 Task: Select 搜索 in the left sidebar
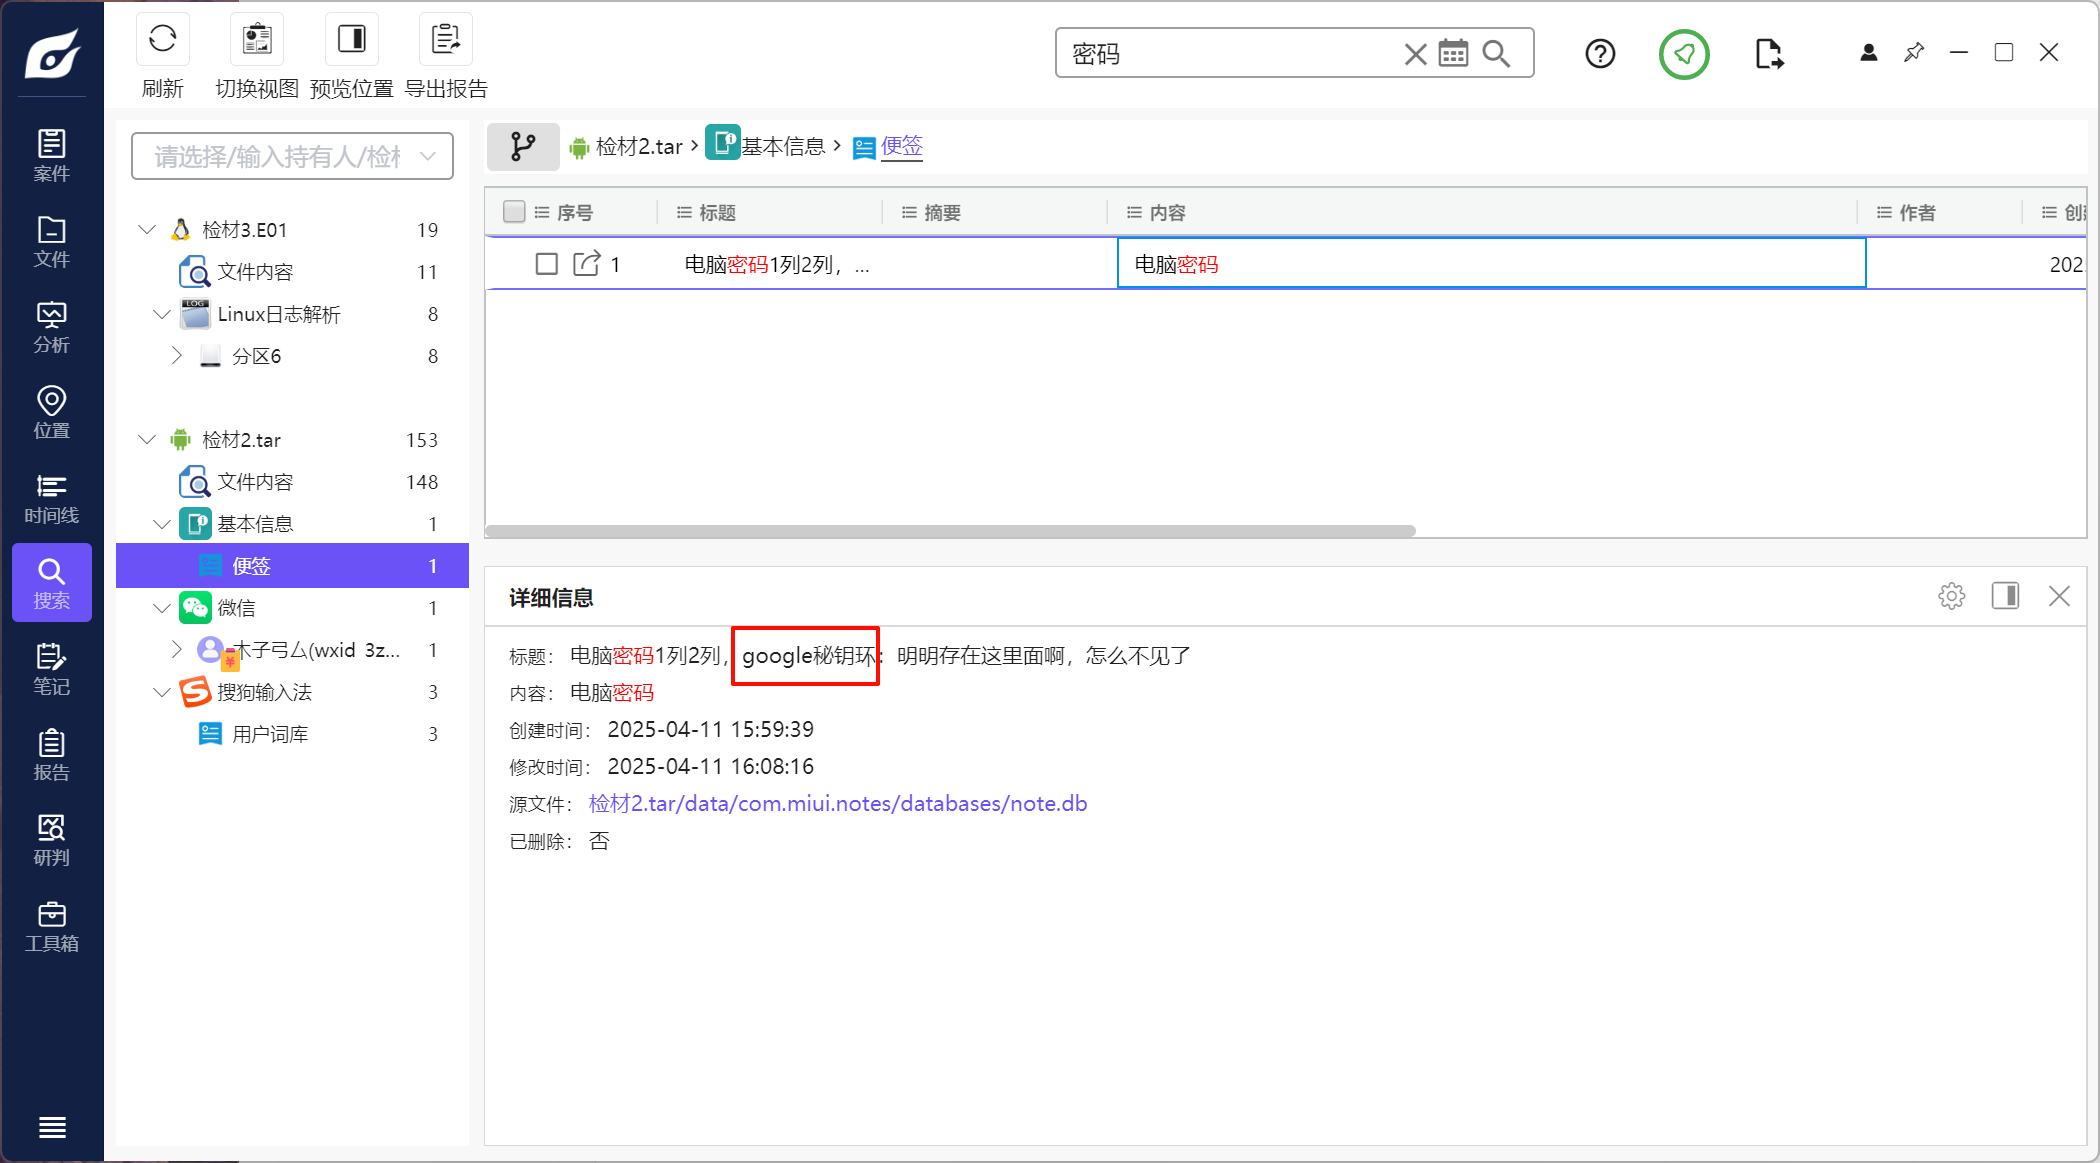pyautogui.click(x=52, y=583)
